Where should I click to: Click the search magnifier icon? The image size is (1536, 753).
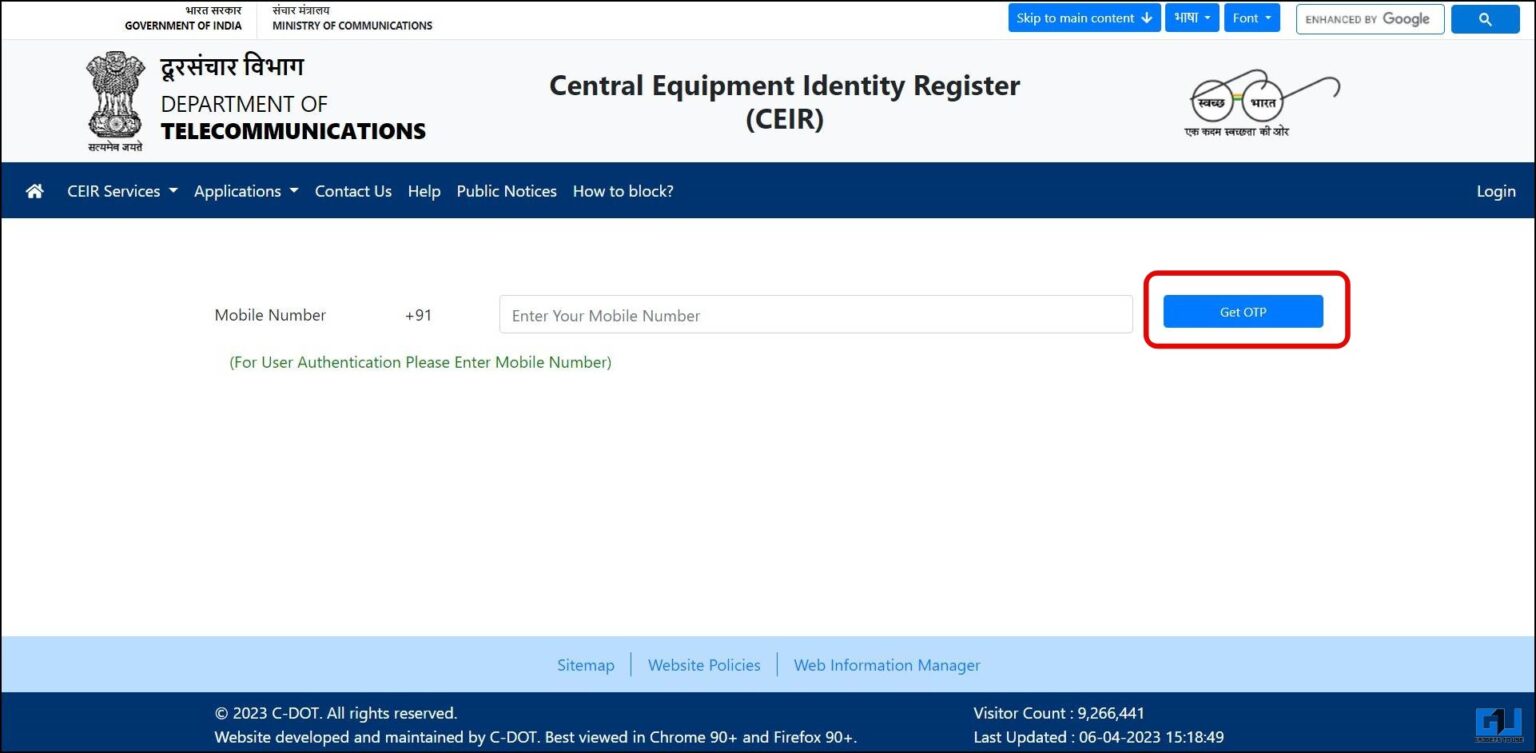click(1485, 18)
